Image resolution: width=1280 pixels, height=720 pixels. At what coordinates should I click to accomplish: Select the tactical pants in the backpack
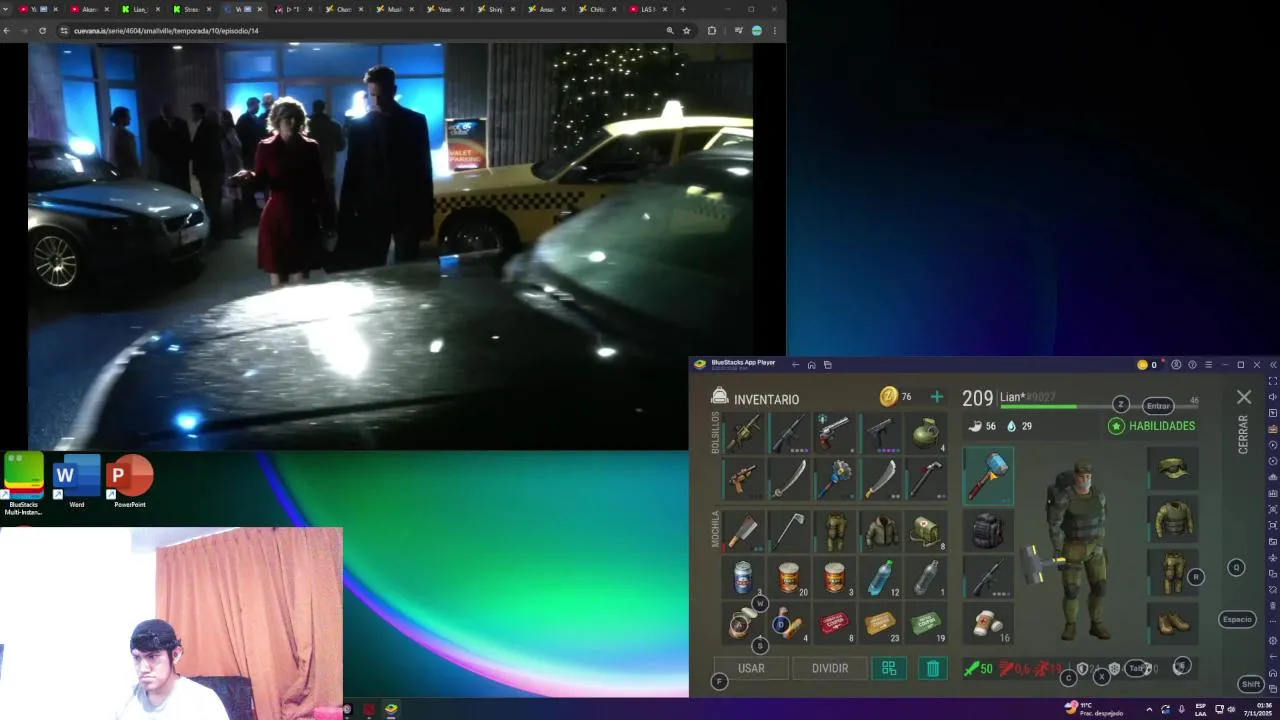[x=835, y=532]
